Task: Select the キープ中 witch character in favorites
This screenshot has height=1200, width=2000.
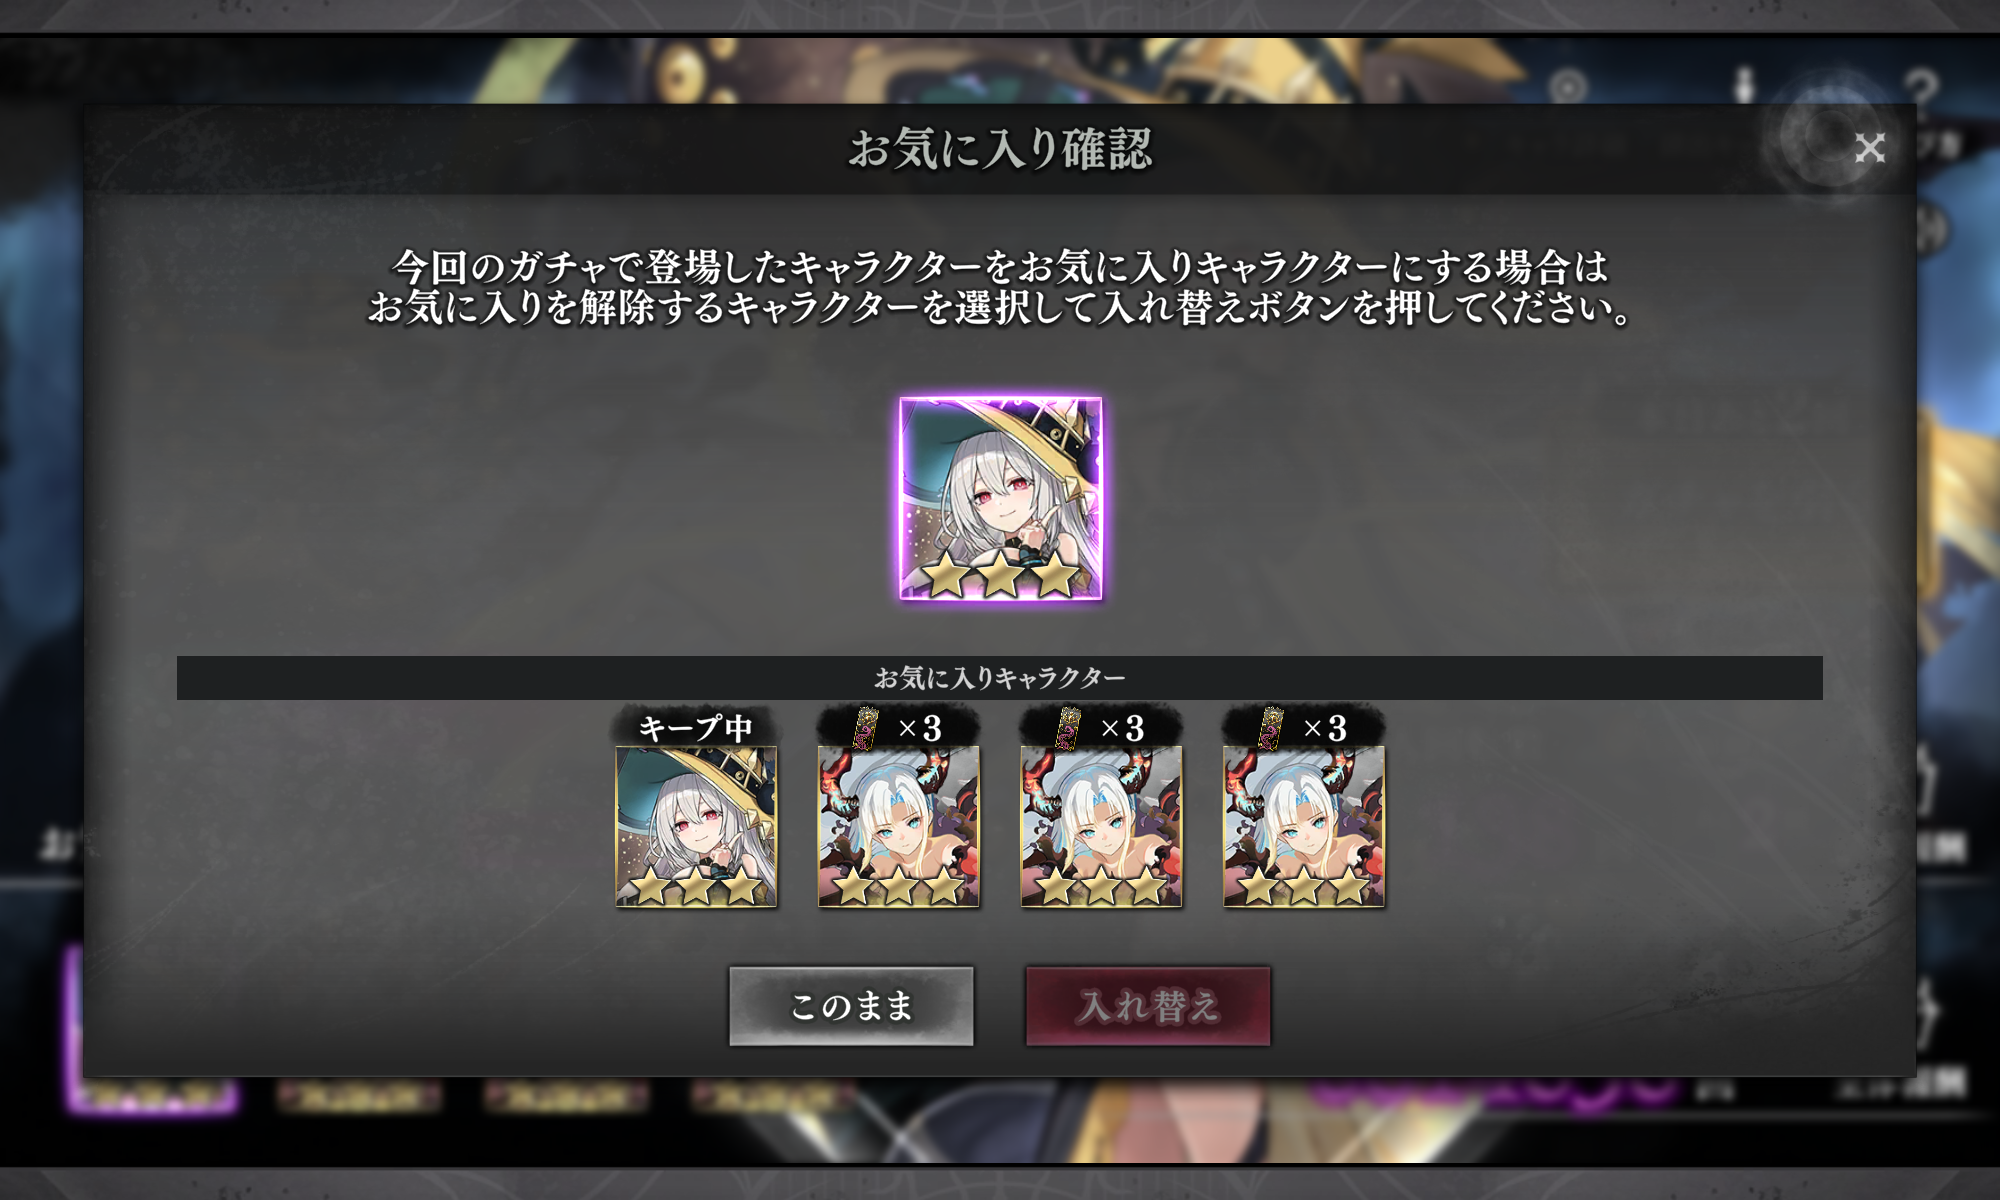Action: click(696, 826)
